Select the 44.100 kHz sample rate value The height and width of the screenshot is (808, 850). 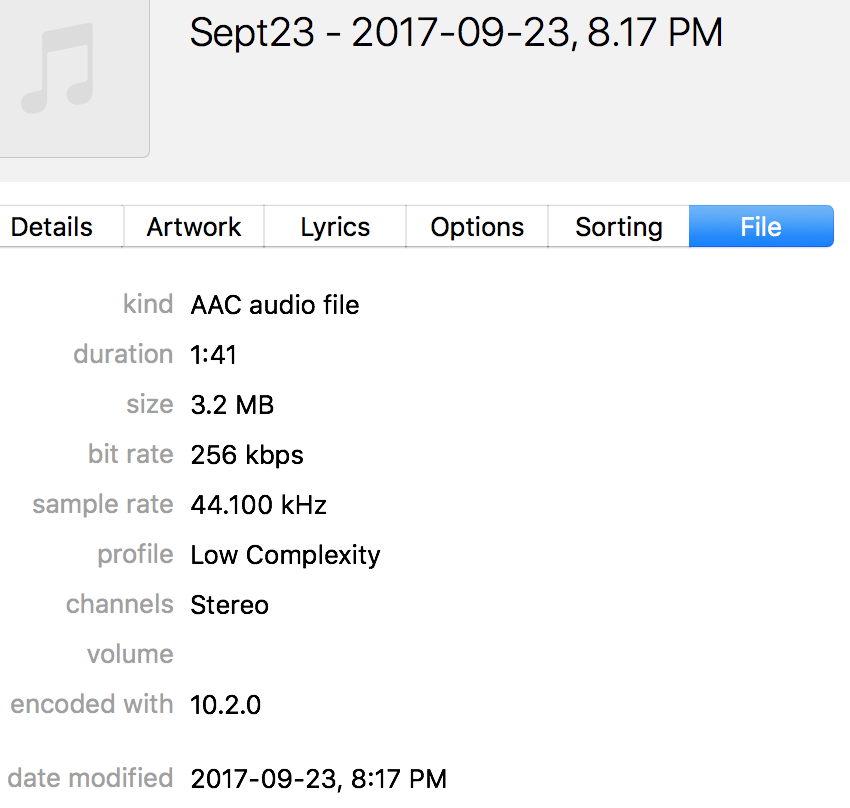[x=259, y=505]
